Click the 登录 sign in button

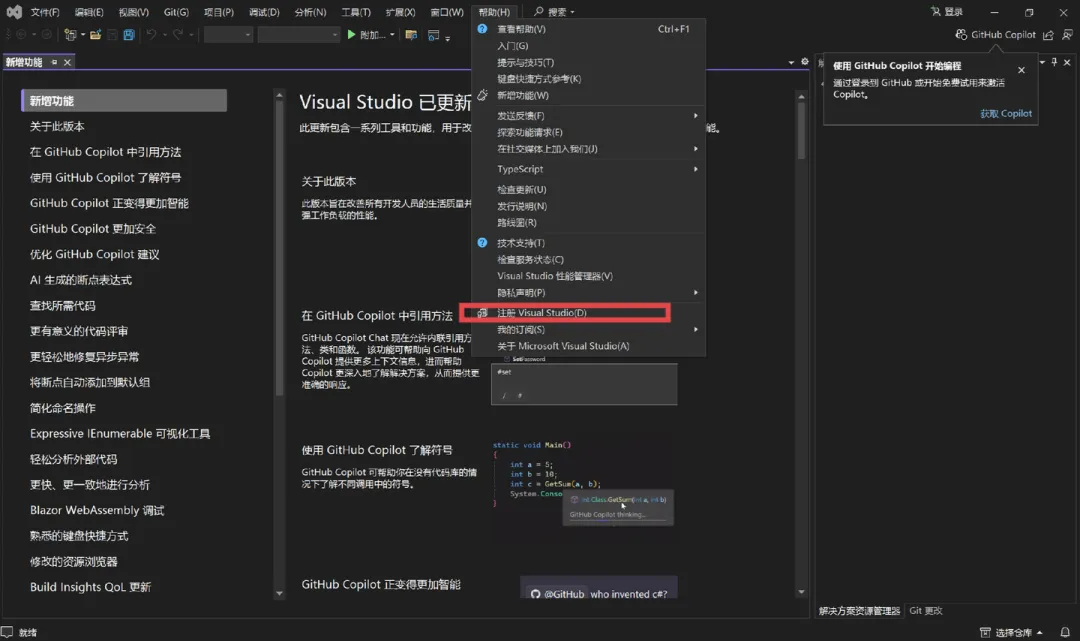pos(947,12)
